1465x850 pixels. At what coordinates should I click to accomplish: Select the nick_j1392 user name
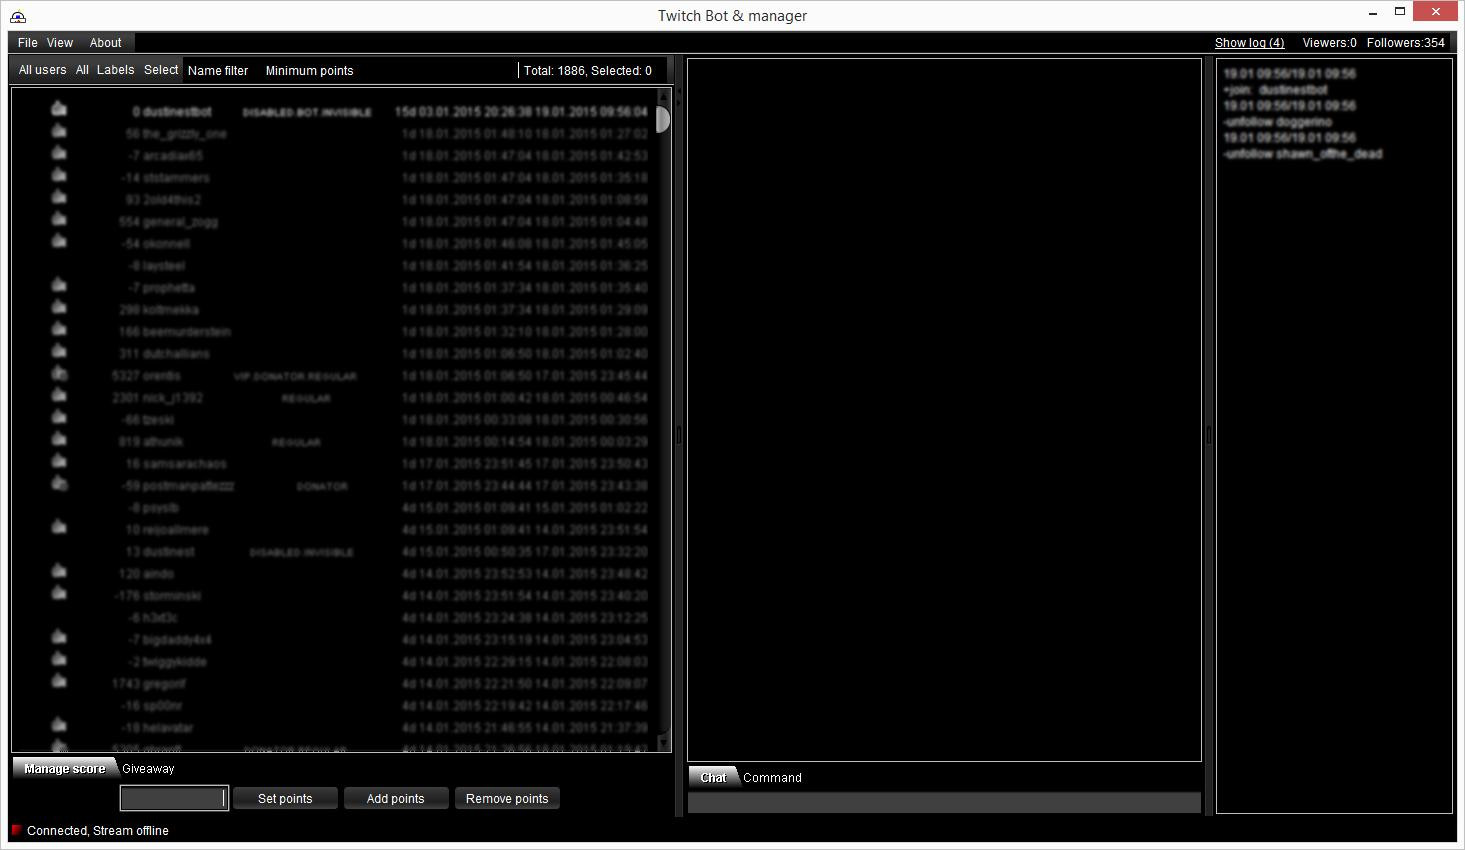coord(172,398)
